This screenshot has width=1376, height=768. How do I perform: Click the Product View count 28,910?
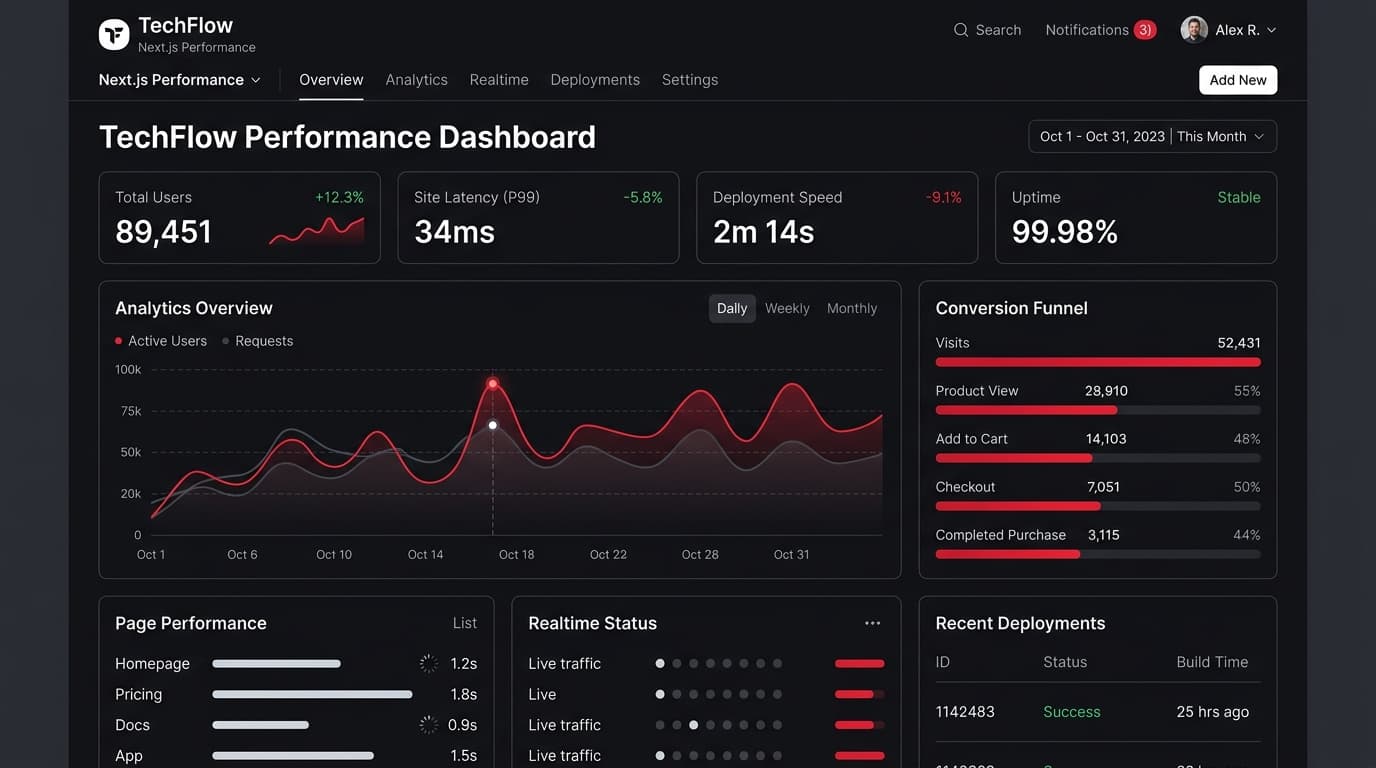tap(1106, 391)
